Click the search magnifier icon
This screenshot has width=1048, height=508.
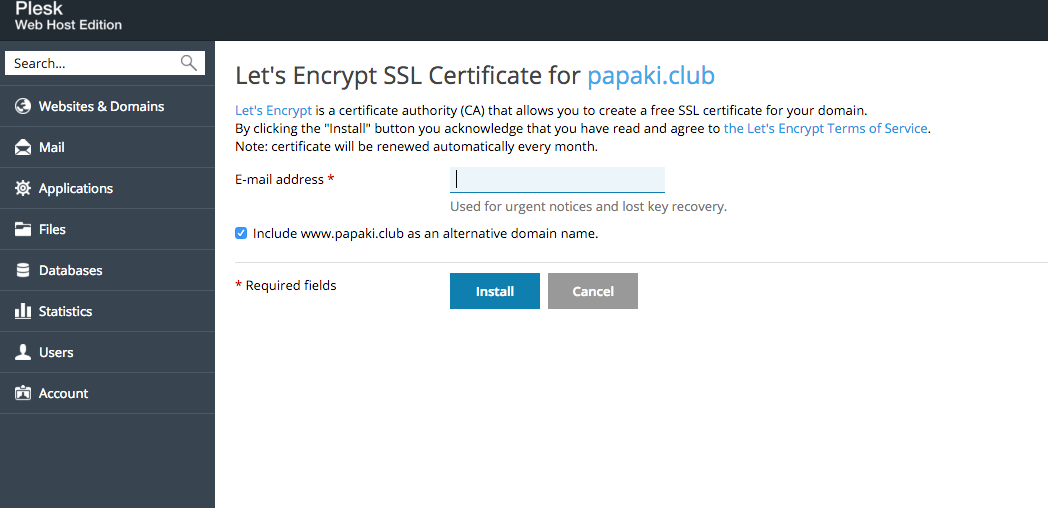tap(188, 63)
